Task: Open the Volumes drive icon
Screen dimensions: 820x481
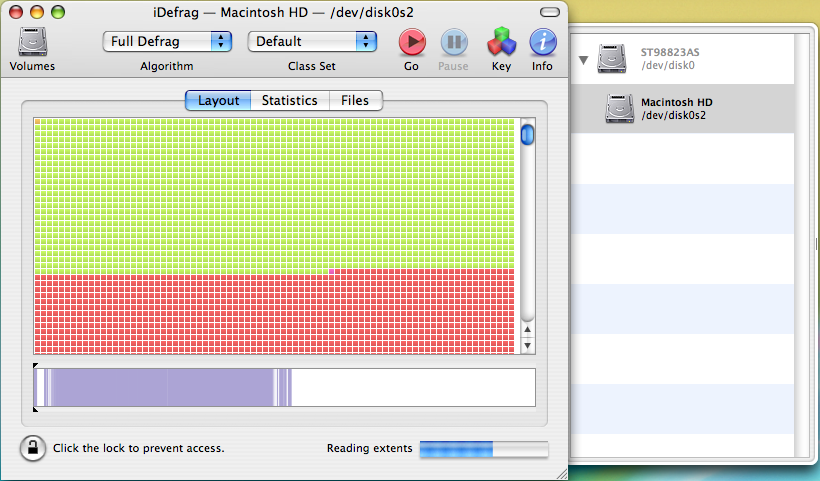Action: pyautogui.click(x=32, y=42)
